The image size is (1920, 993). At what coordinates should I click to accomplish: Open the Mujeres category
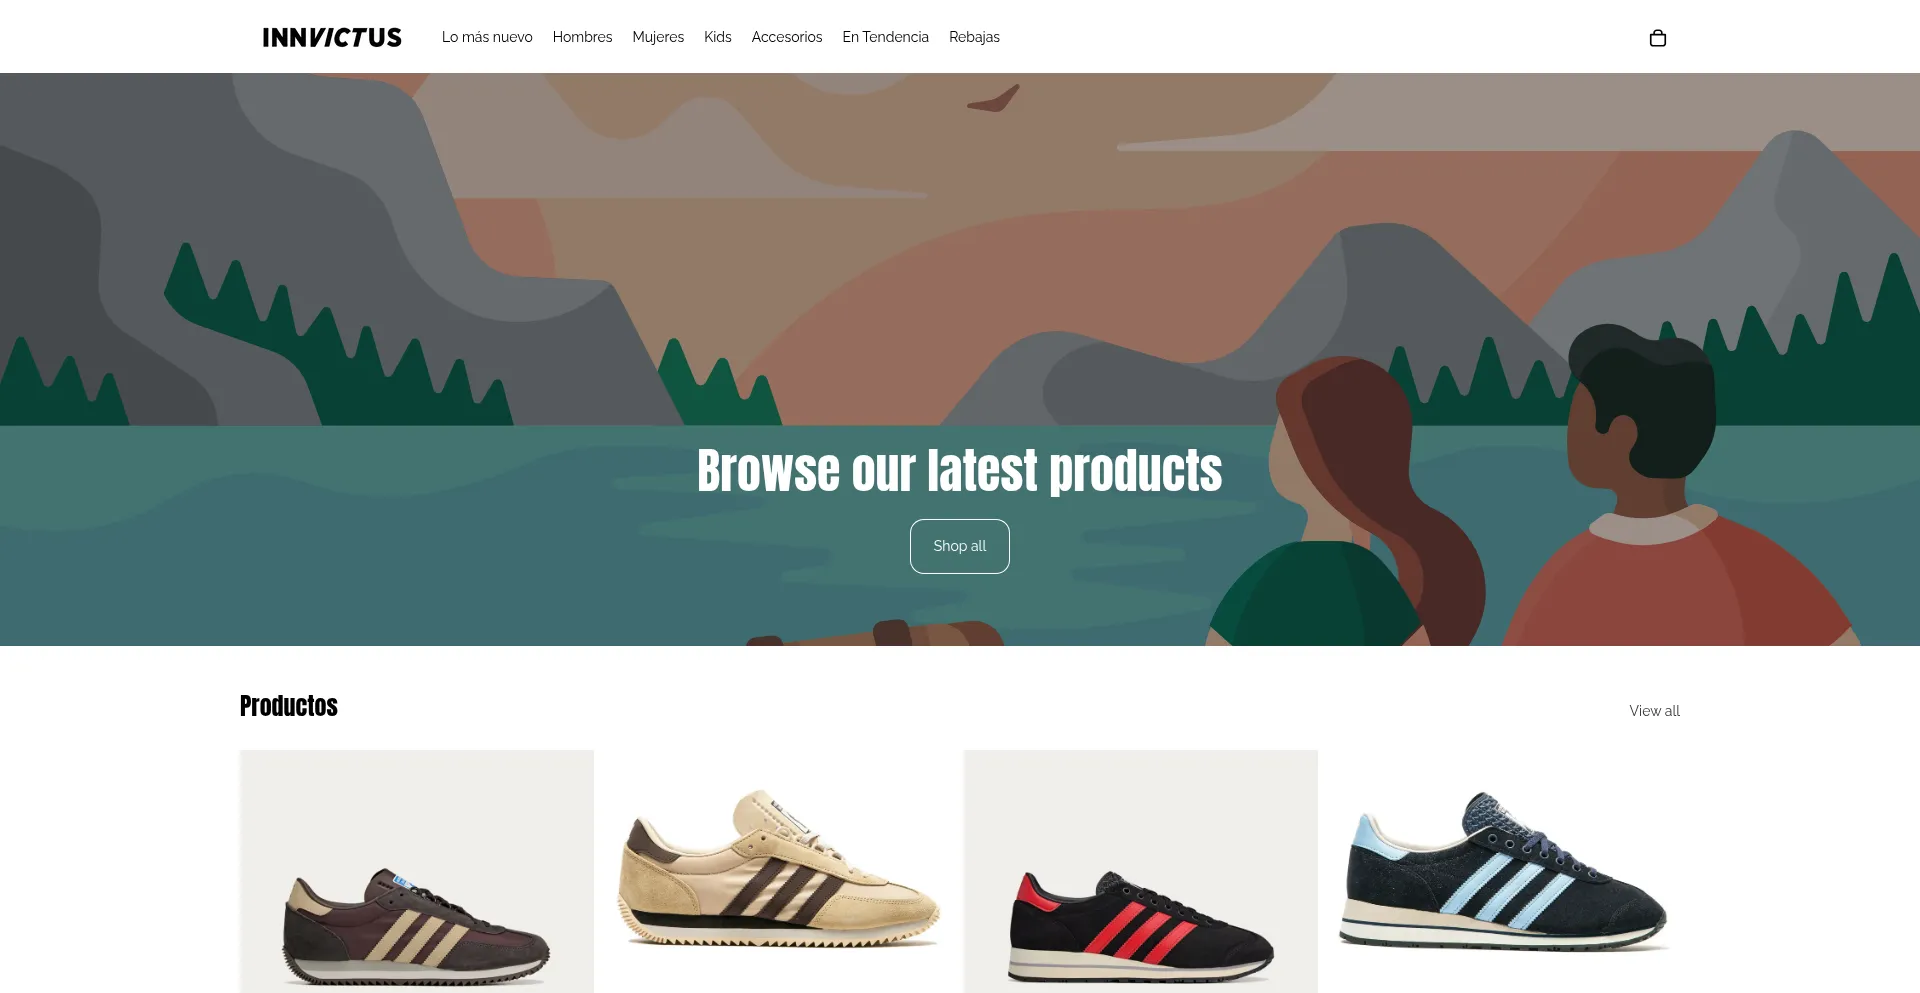coord(658,37)
